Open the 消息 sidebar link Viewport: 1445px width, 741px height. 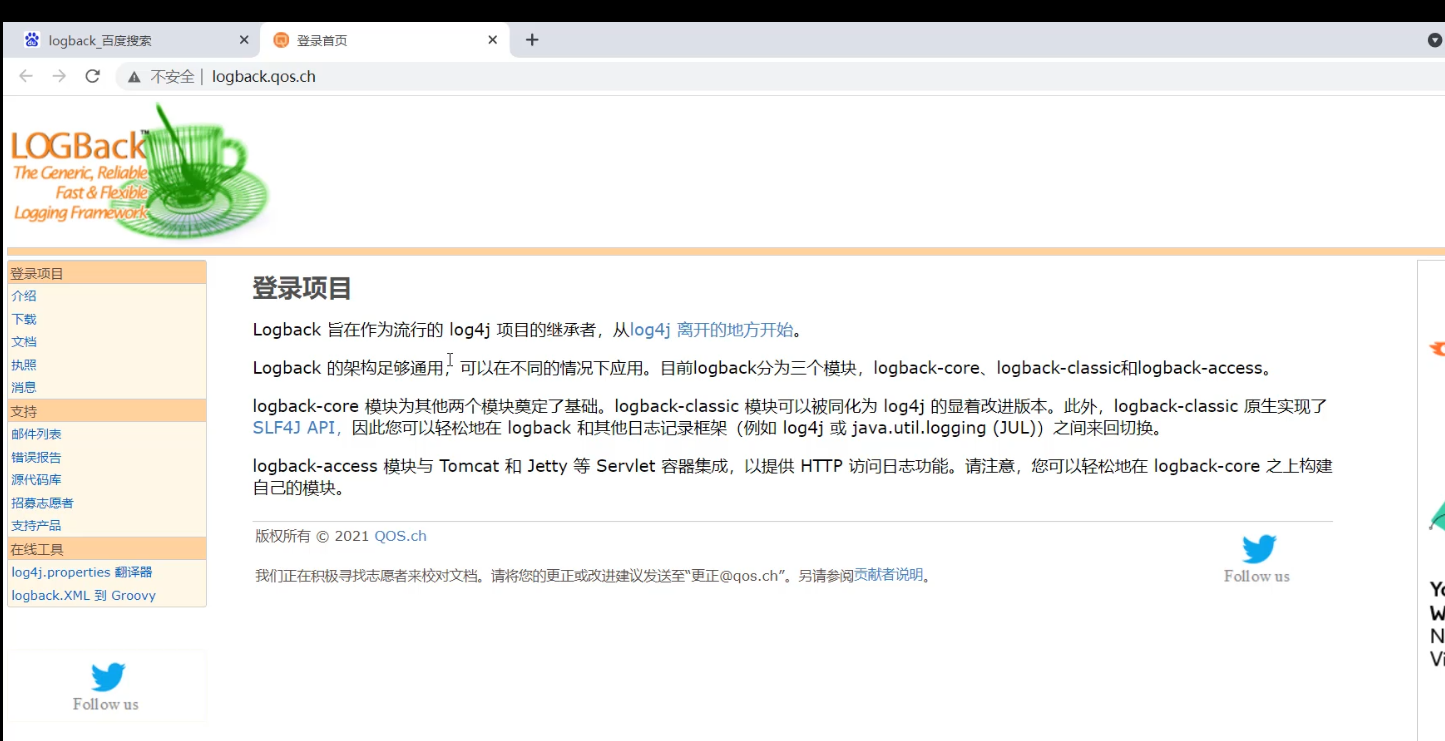[x=24, y=387]
